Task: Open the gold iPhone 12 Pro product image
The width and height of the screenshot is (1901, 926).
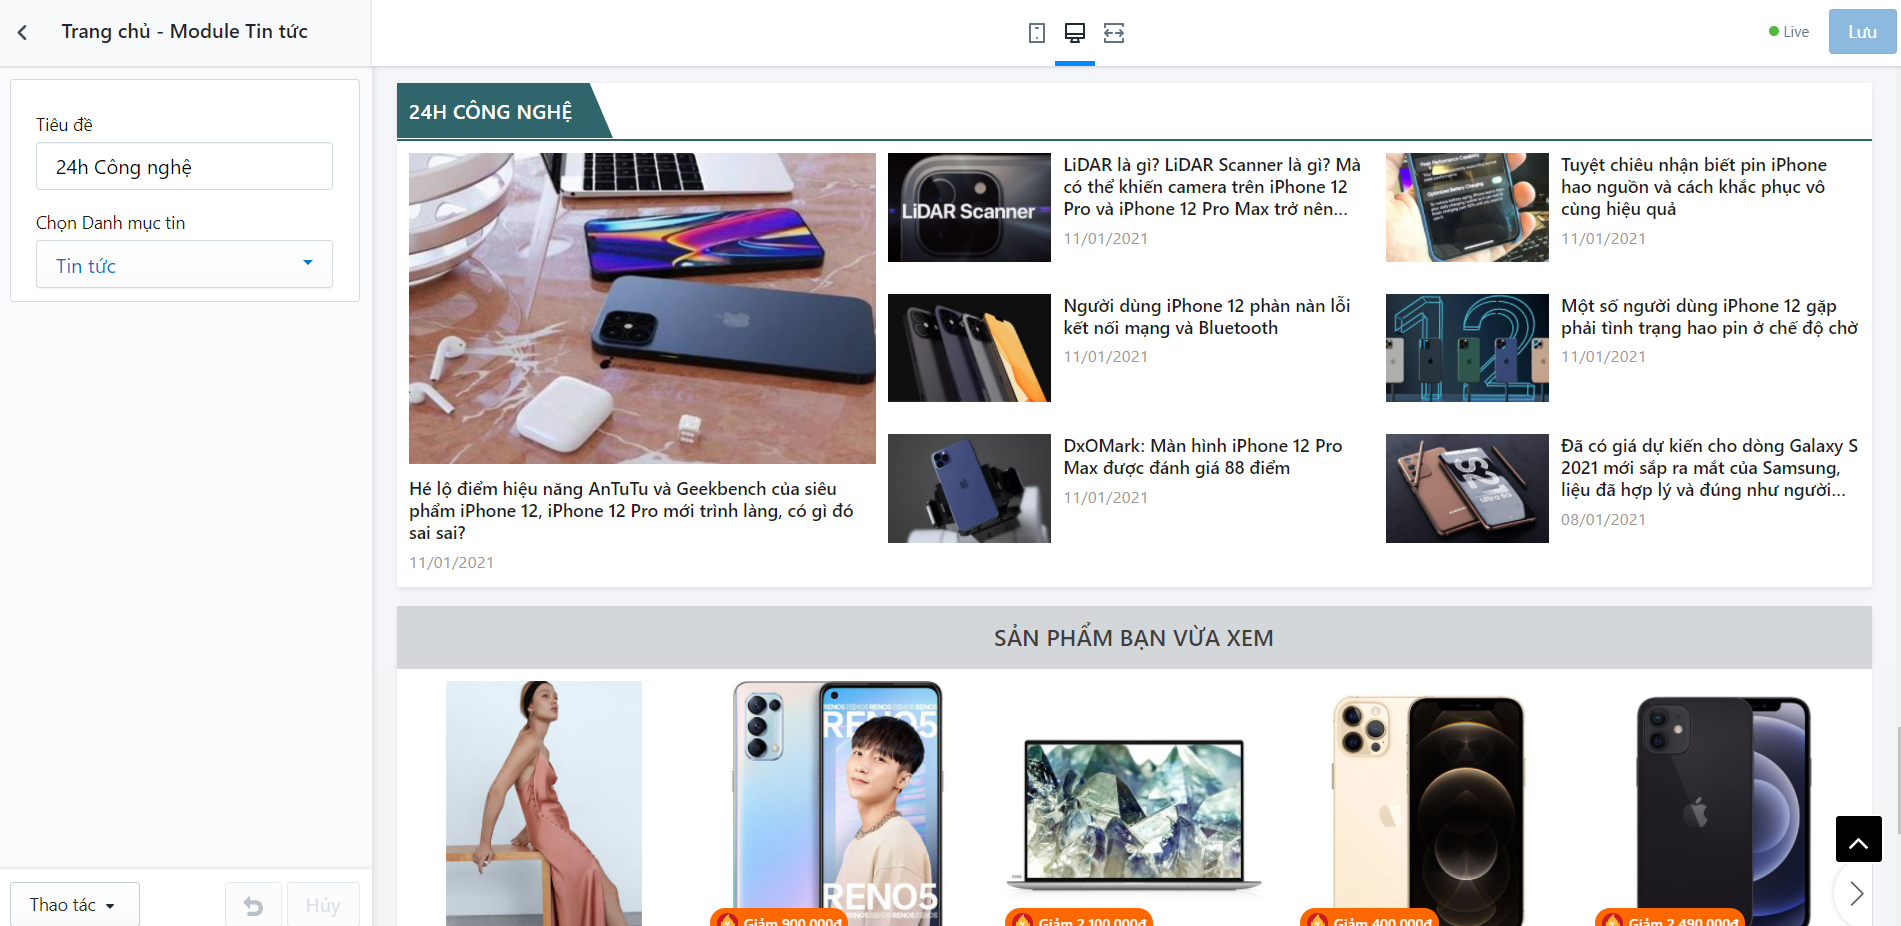Action: pyautogui.click(x=1428, y=810)
